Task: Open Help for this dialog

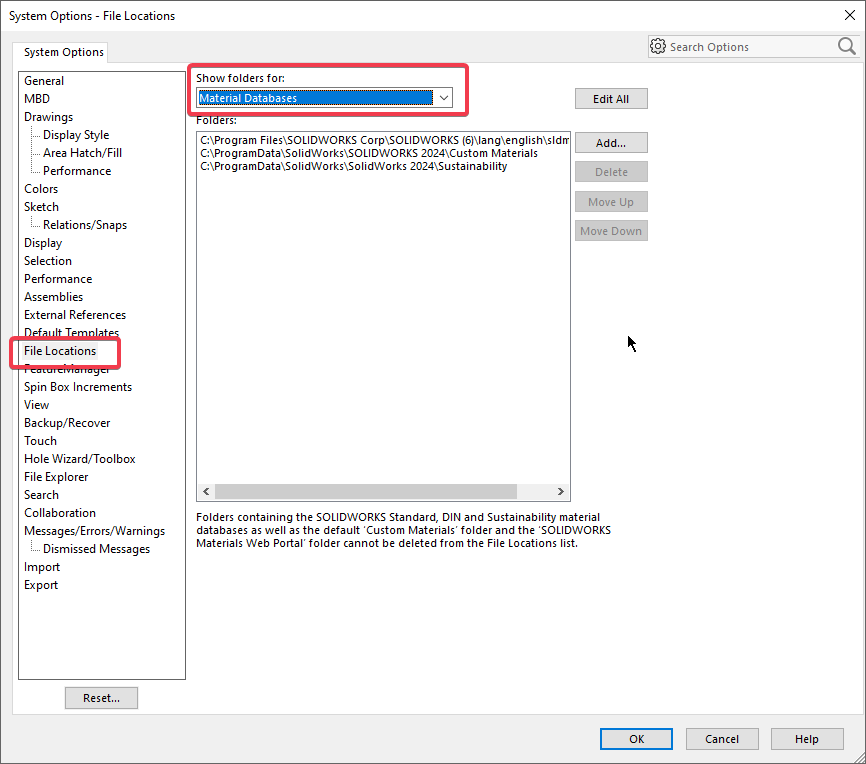Action: point(807,739)
